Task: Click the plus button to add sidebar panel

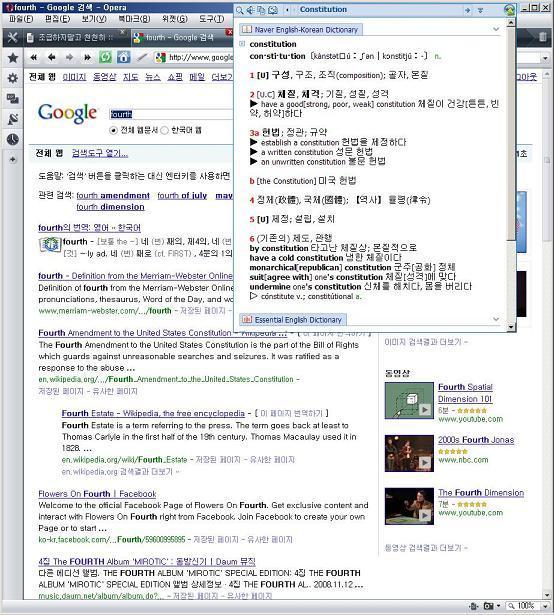Action: tap(13, 159)
